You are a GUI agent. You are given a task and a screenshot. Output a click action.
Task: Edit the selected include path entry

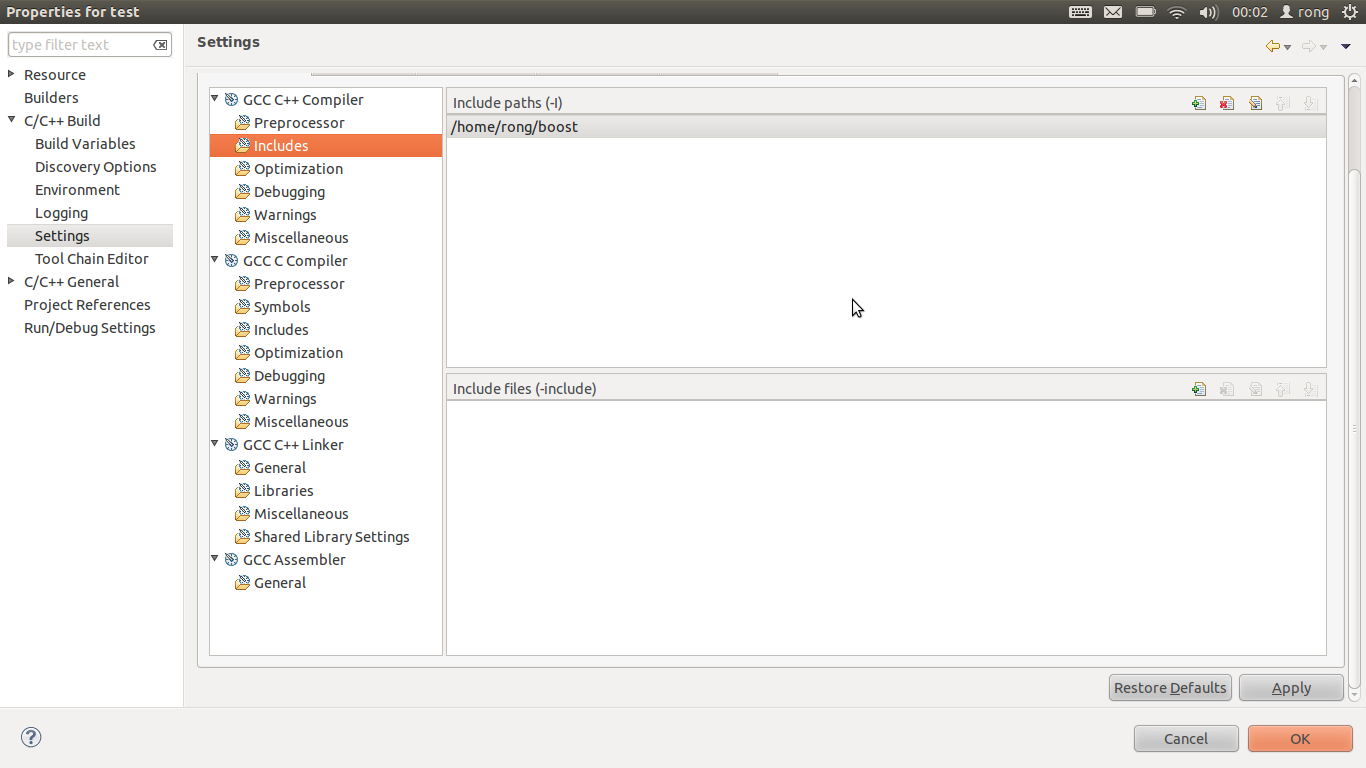tap(1255, 103)
